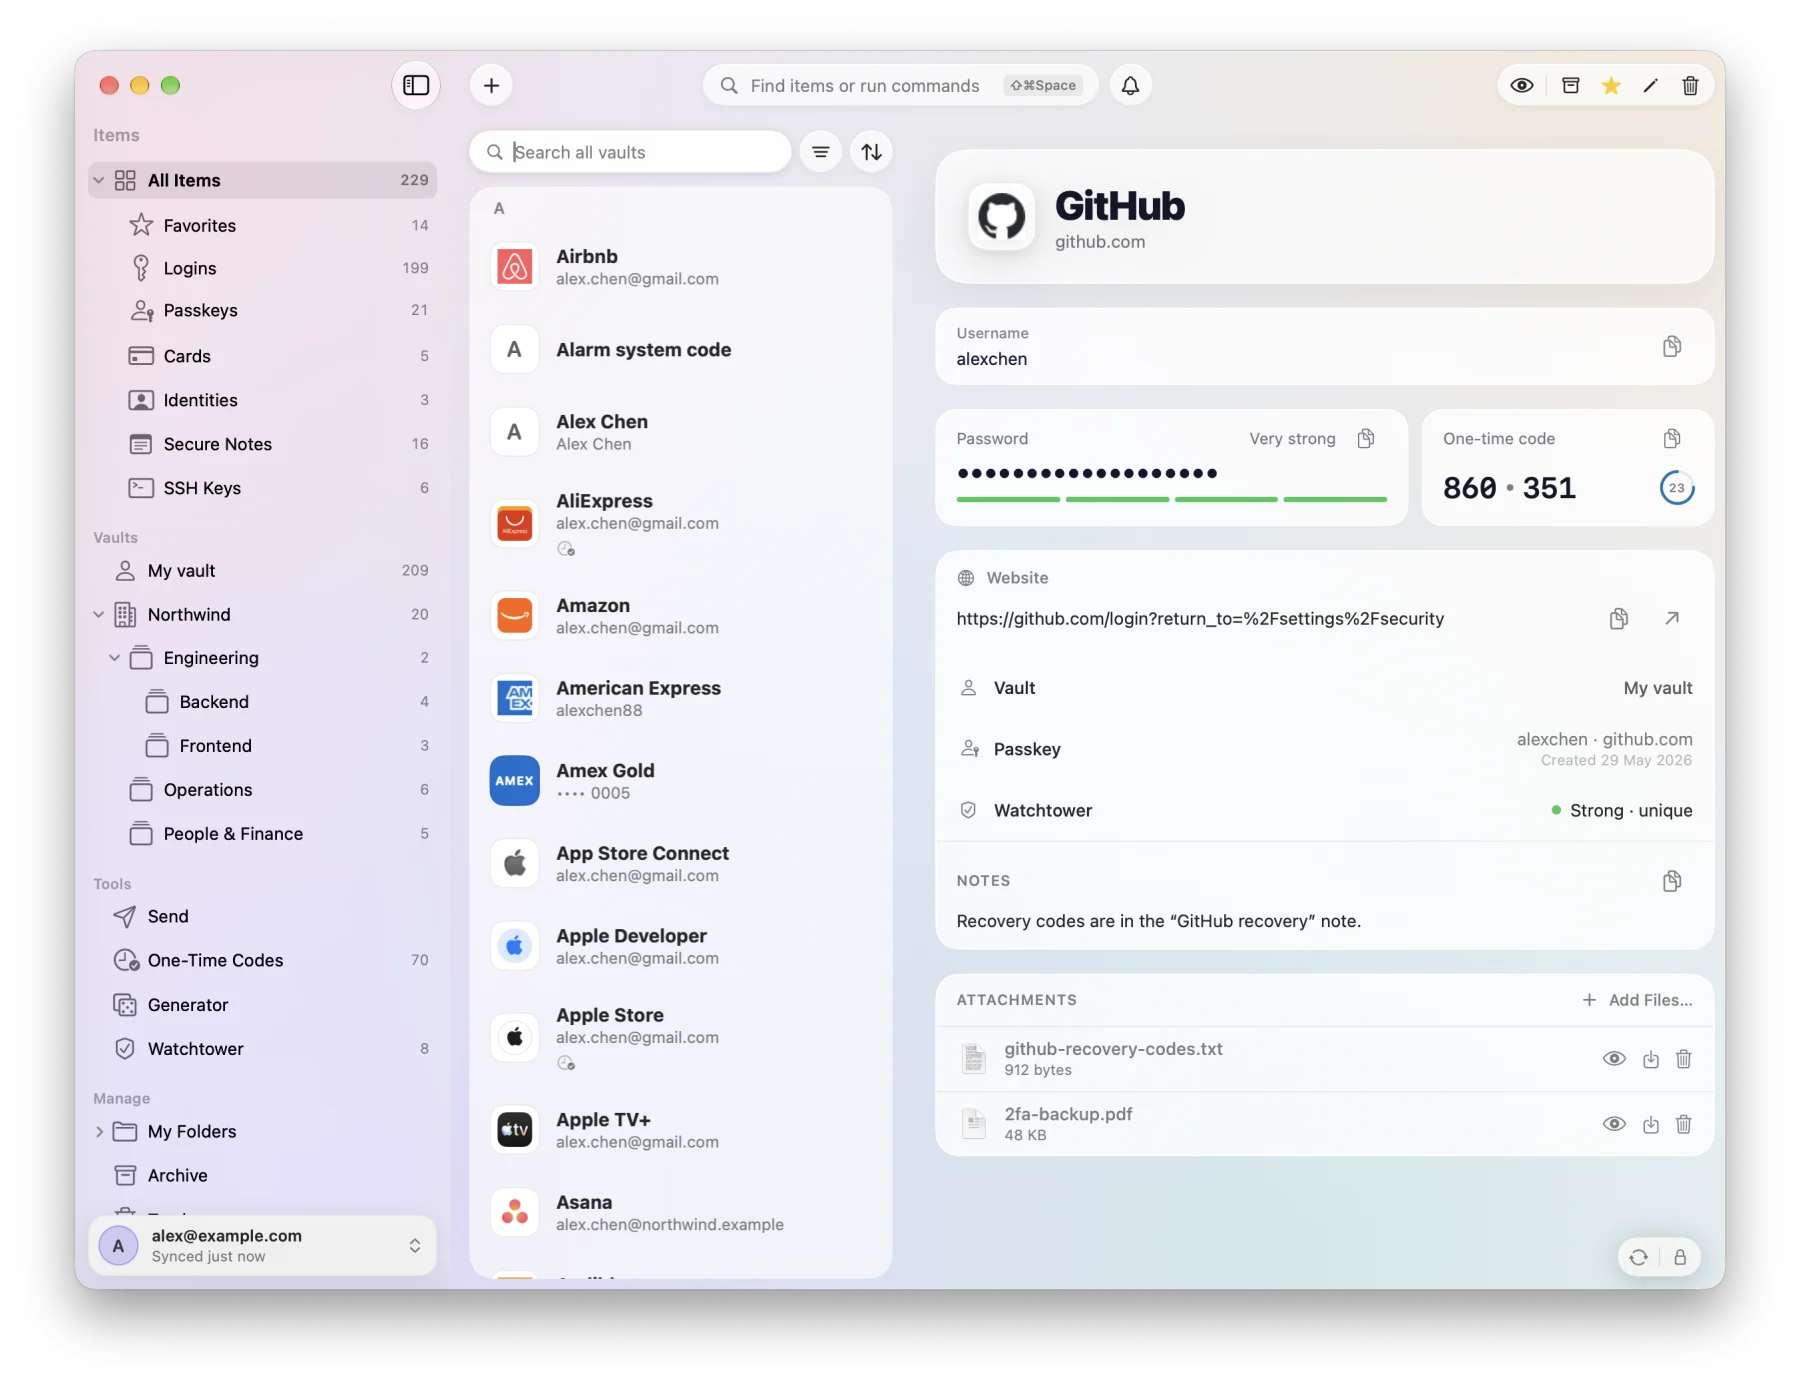Select the Amex Gold card item

click(681, 781)
